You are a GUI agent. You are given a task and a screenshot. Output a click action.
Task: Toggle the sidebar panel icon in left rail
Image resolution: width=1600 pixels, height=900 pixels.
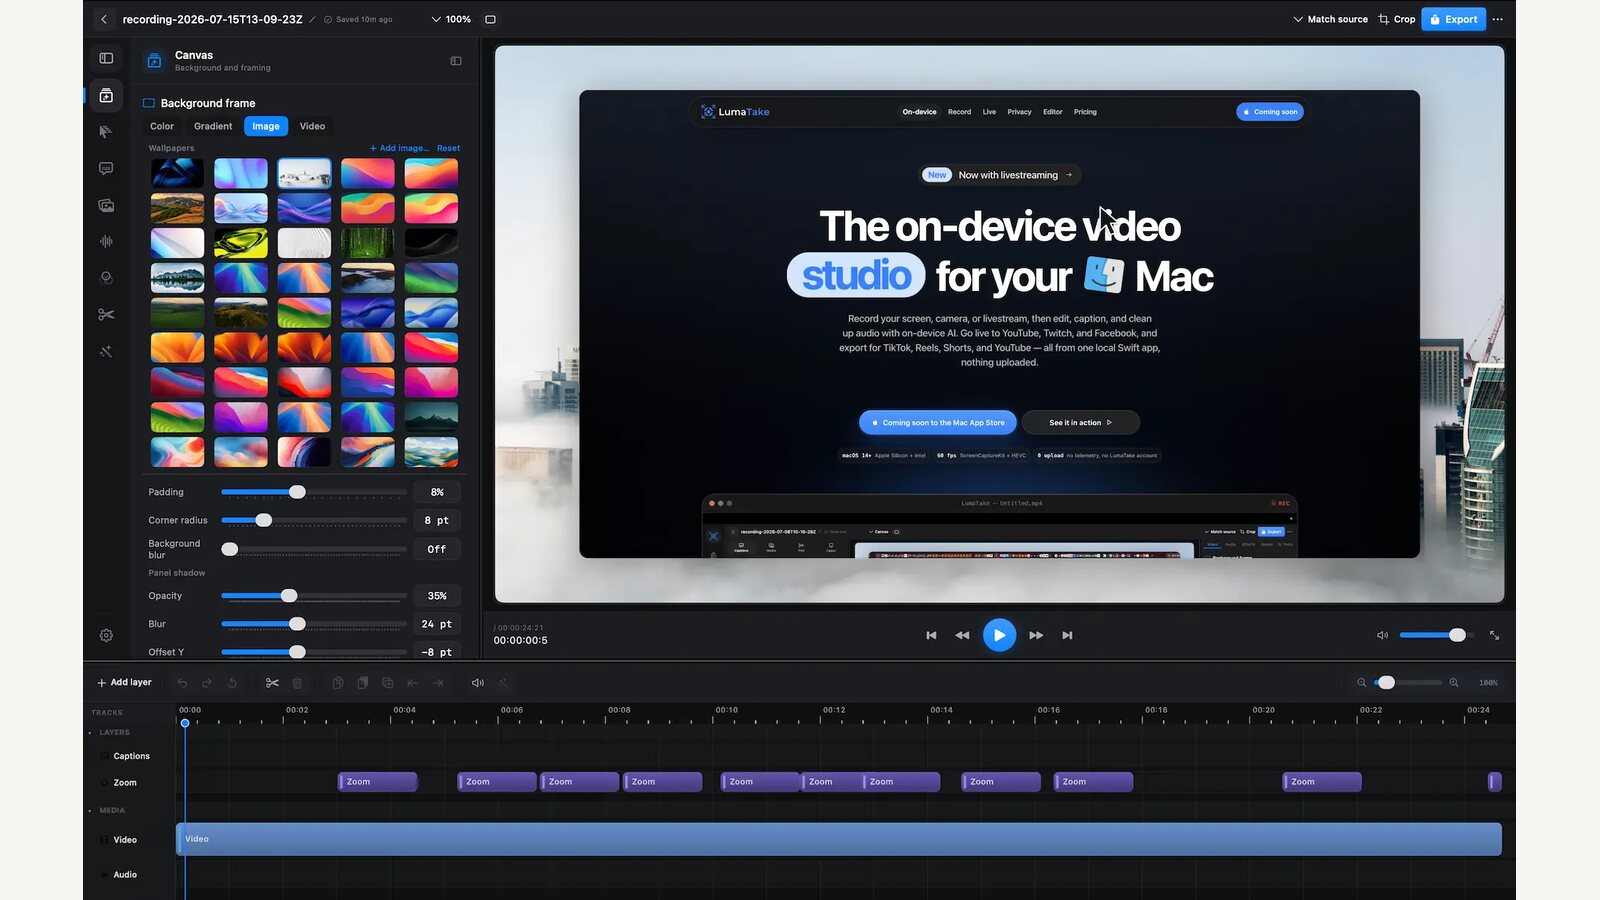[106, 58]
